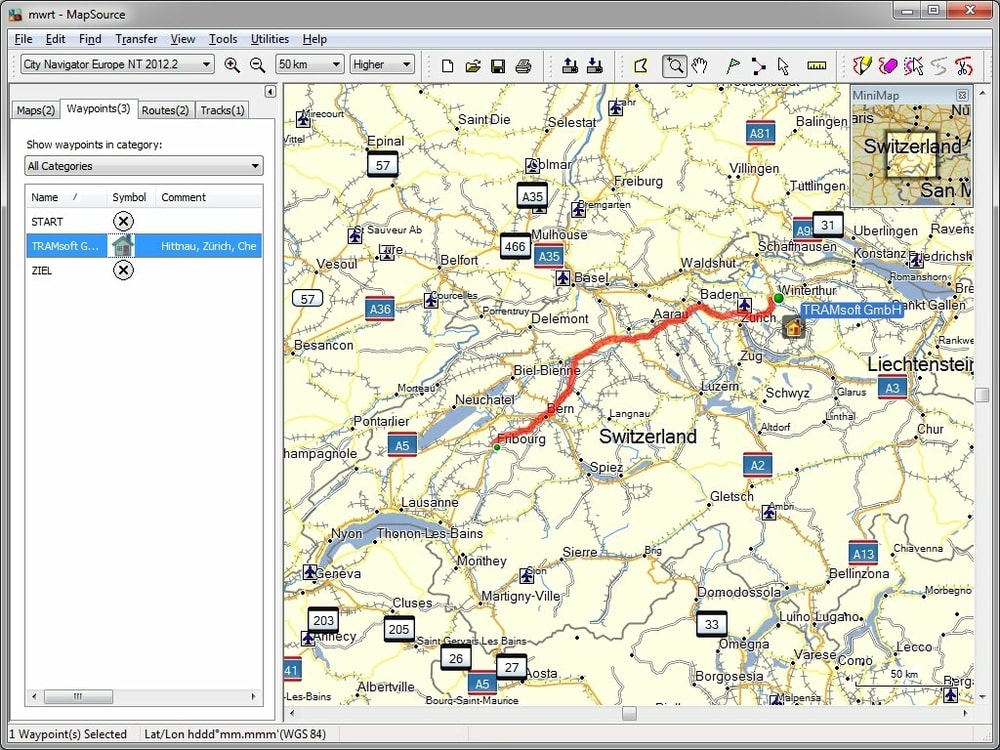Click the Zoom In magnifier icon

click(x=233, y=63)
